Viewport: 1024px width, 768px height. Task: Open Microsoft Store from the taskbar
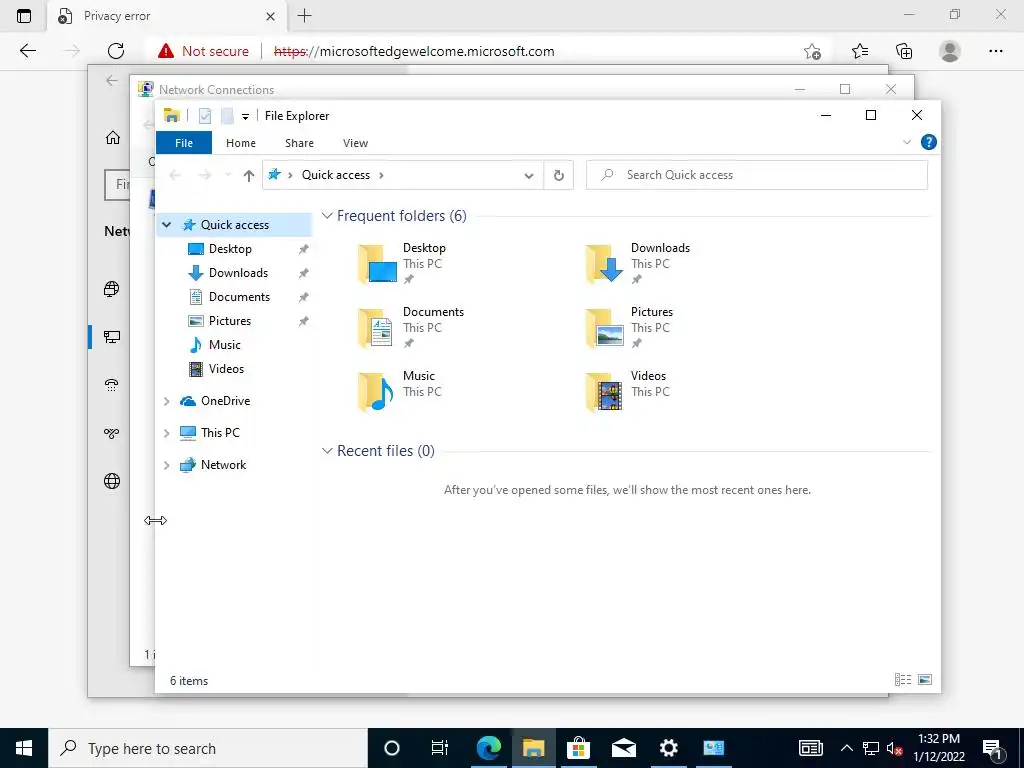click(x=578, y=748)
